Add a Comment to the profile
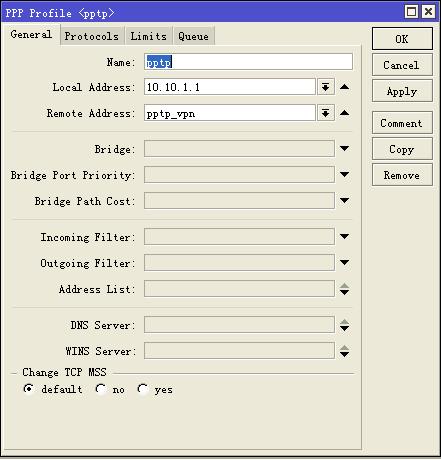Viewport: 441px width, 460px height. [402, 123]
